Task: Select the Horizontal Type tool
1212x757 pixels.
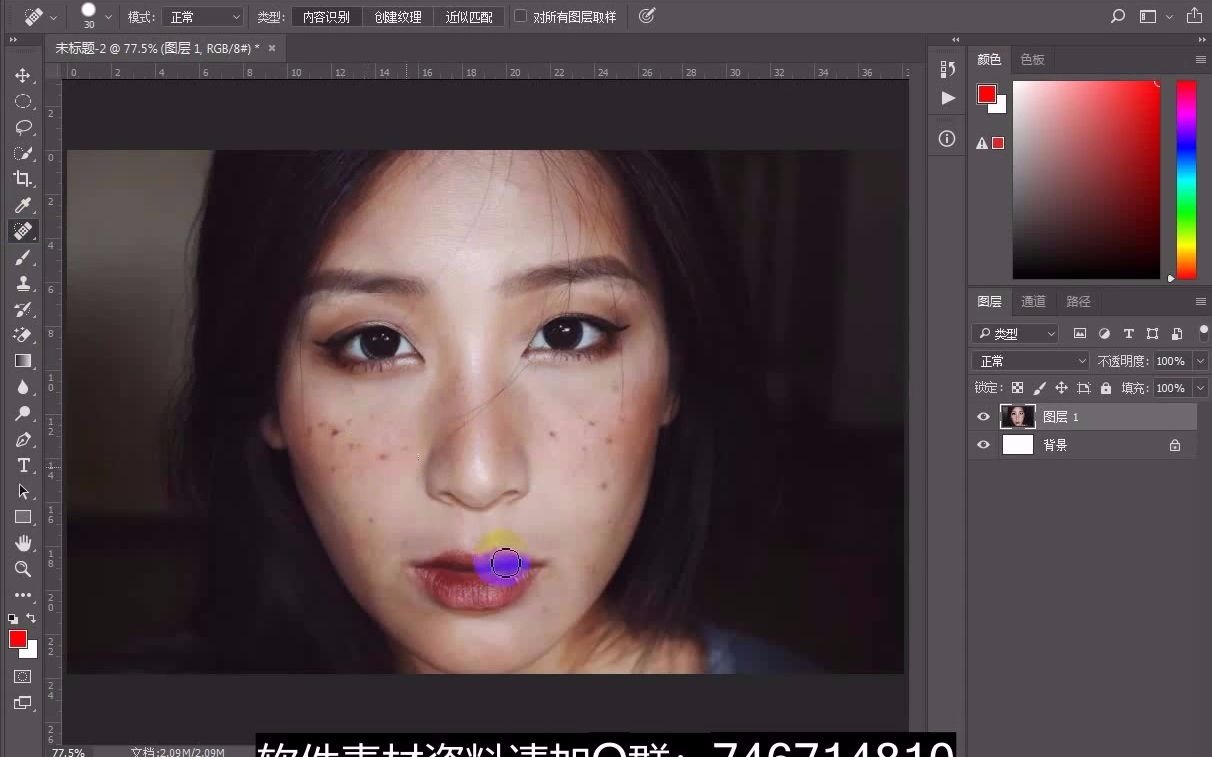Action: point(24,465)
